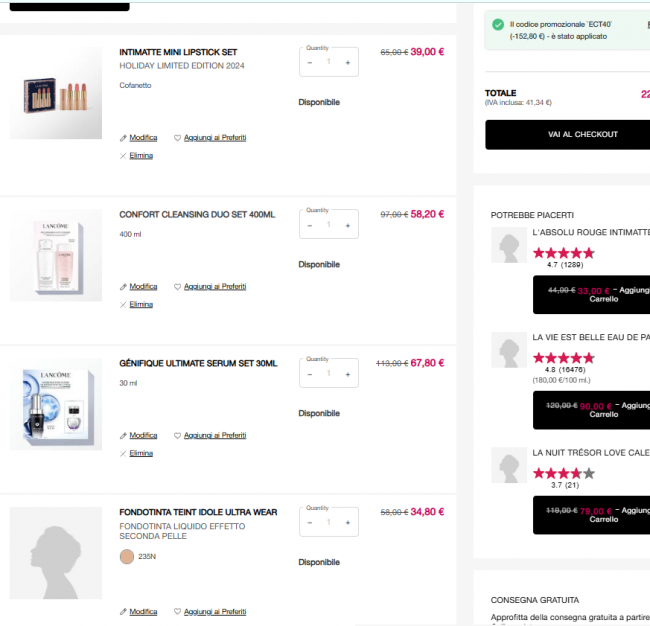The height and width of the screenshot is (626, 650).
Task: Add L'Absolu Rouge Intimatte to cart
Action: coord(592,294)
